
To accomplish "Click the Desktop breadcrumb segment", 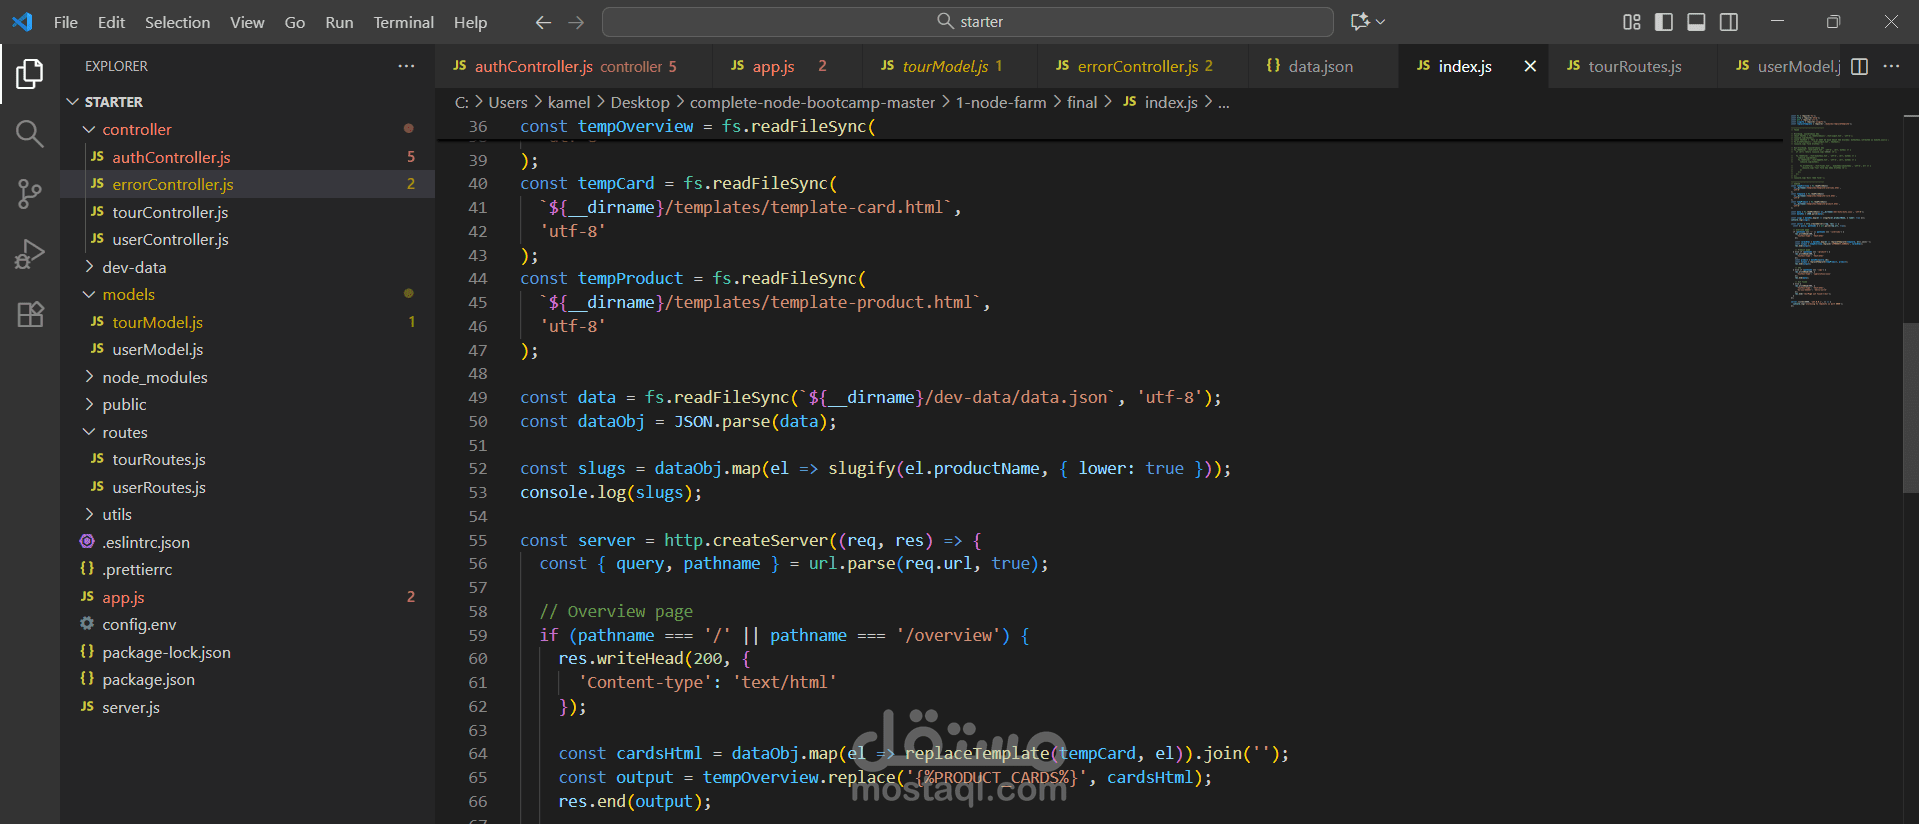I will coord(640,102).
